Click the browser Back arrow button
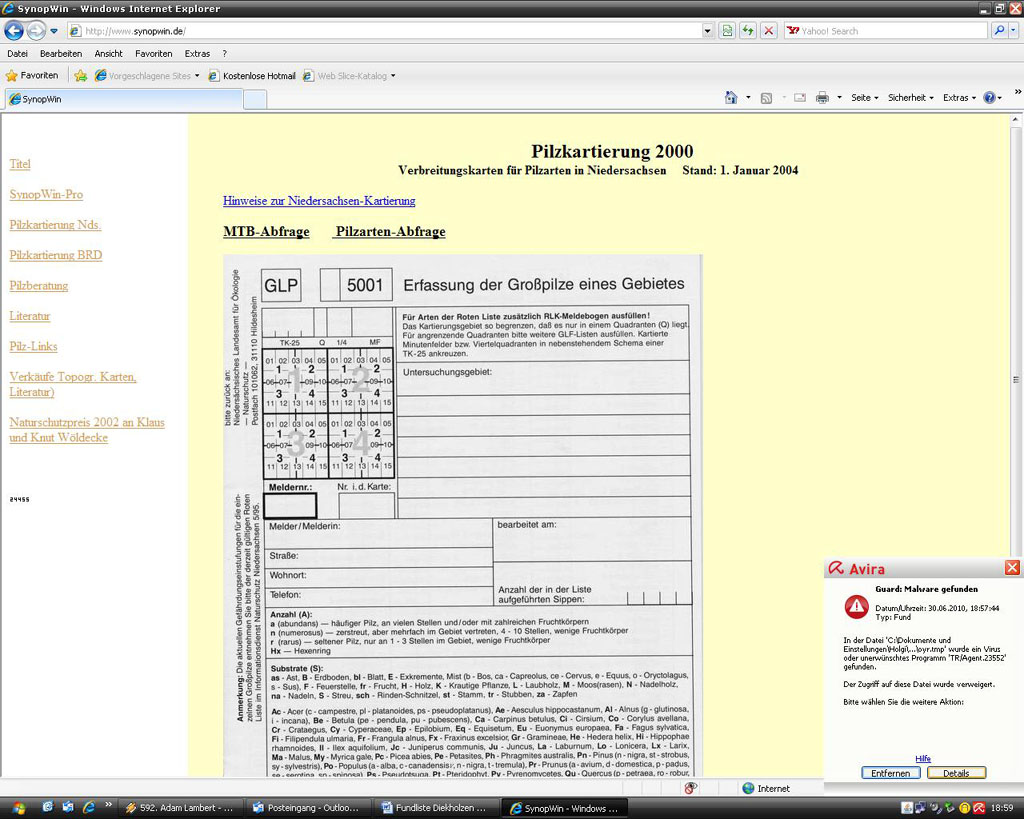Image resolution: width=1024 pixels, height=819 pixels. pos(14,31)
